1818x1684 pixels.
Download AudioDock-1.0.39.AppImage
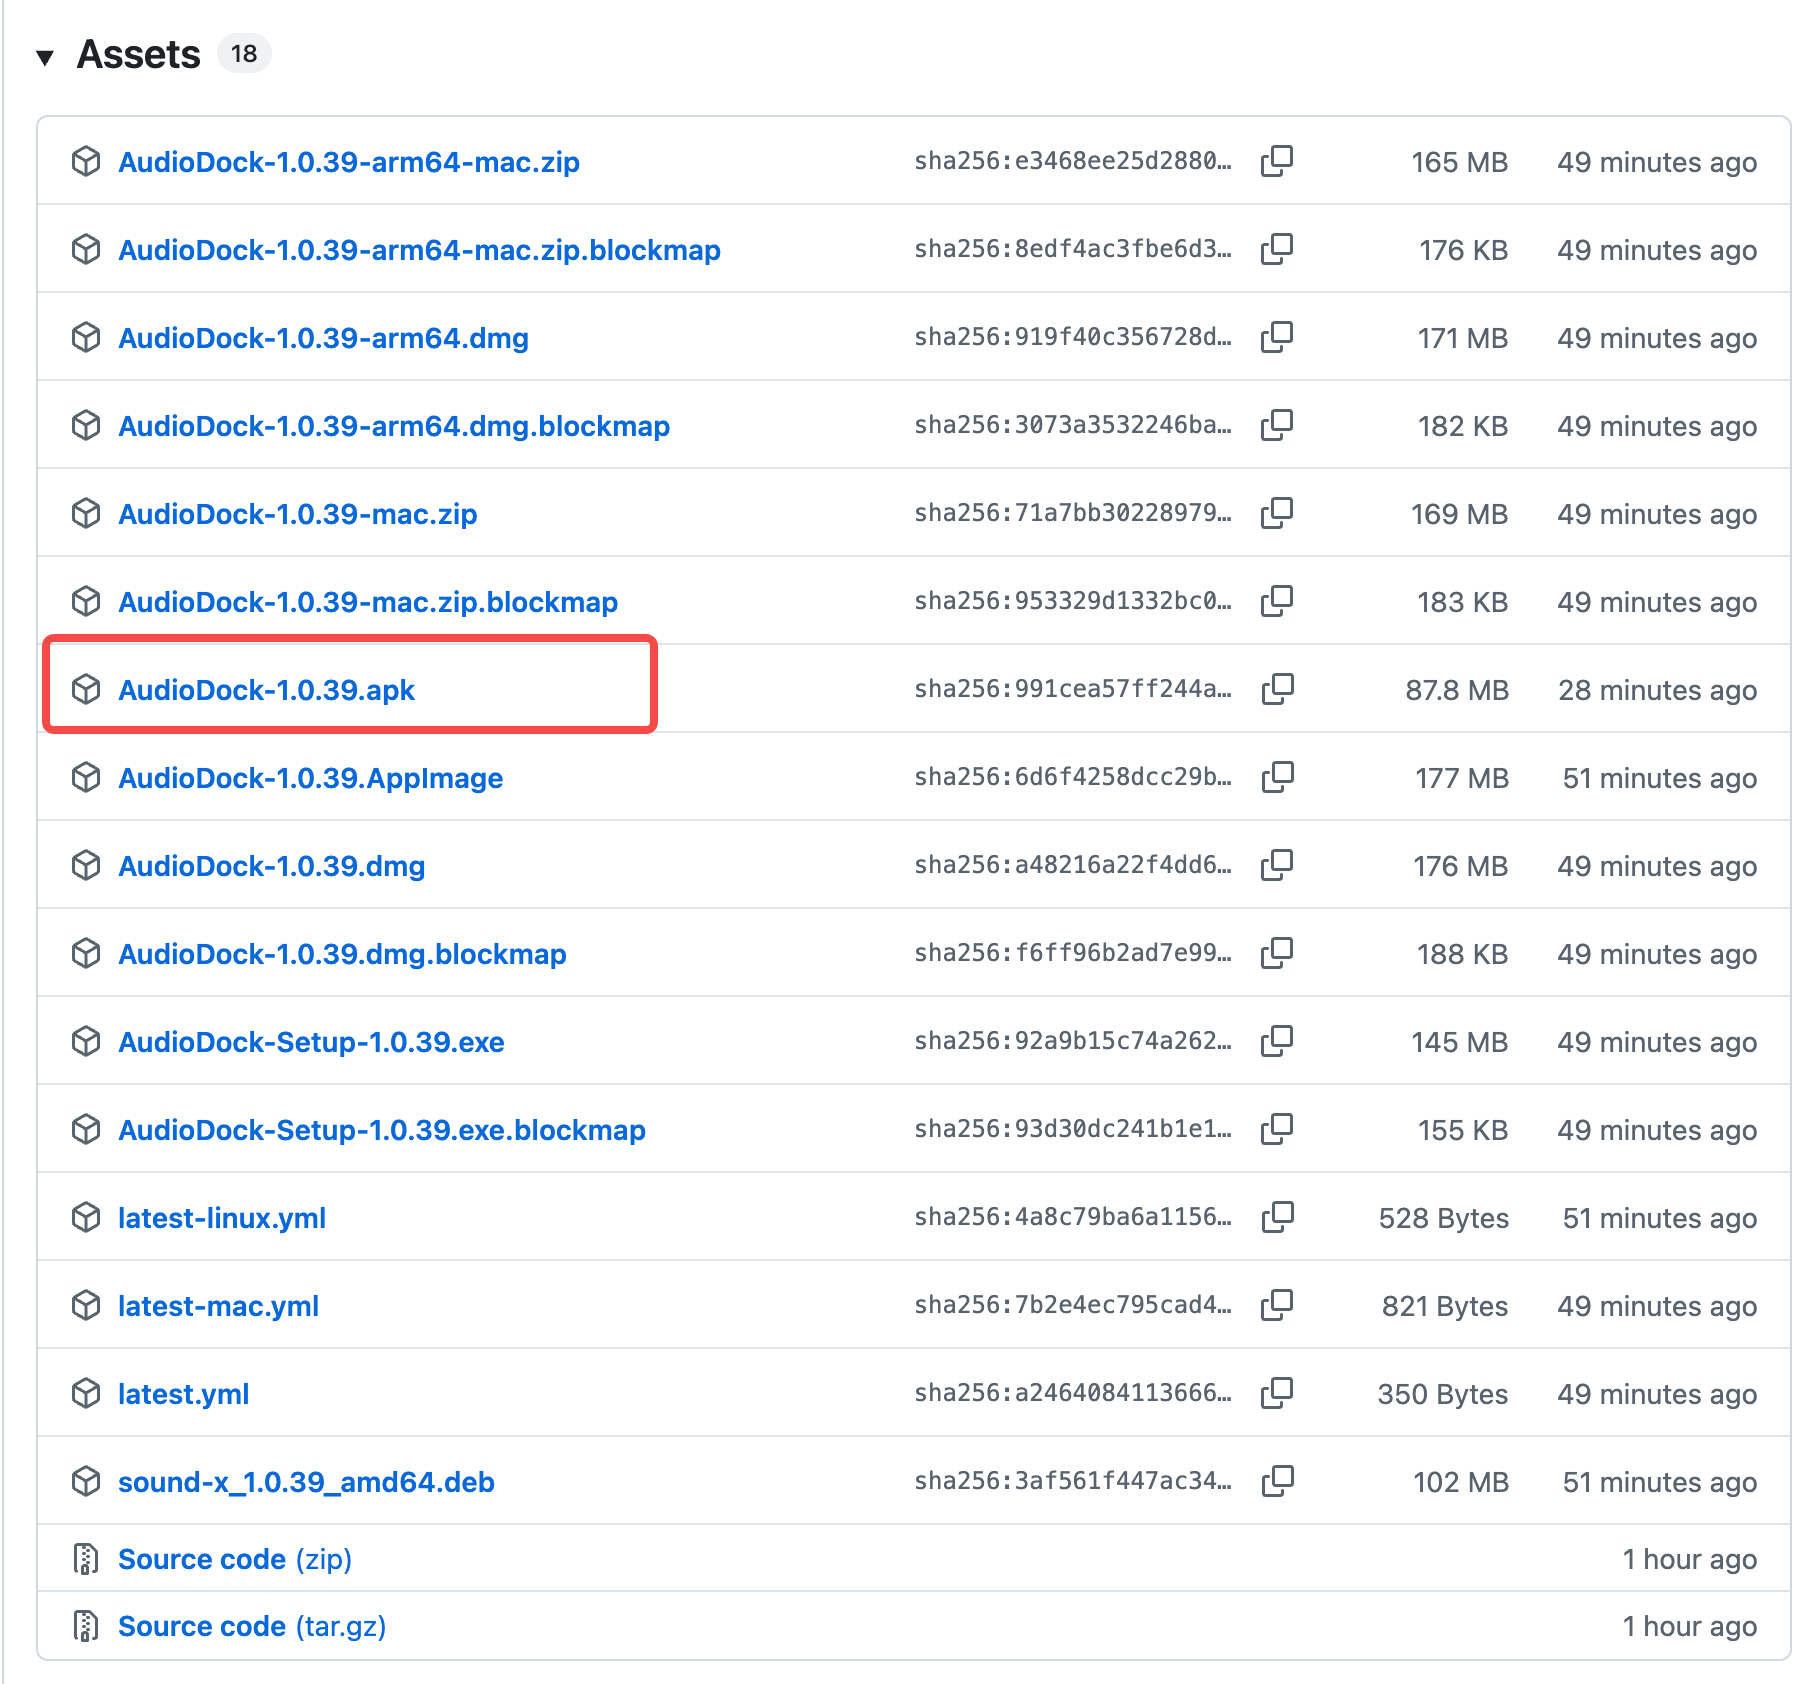pyautogui.click(x=310, y=778)
